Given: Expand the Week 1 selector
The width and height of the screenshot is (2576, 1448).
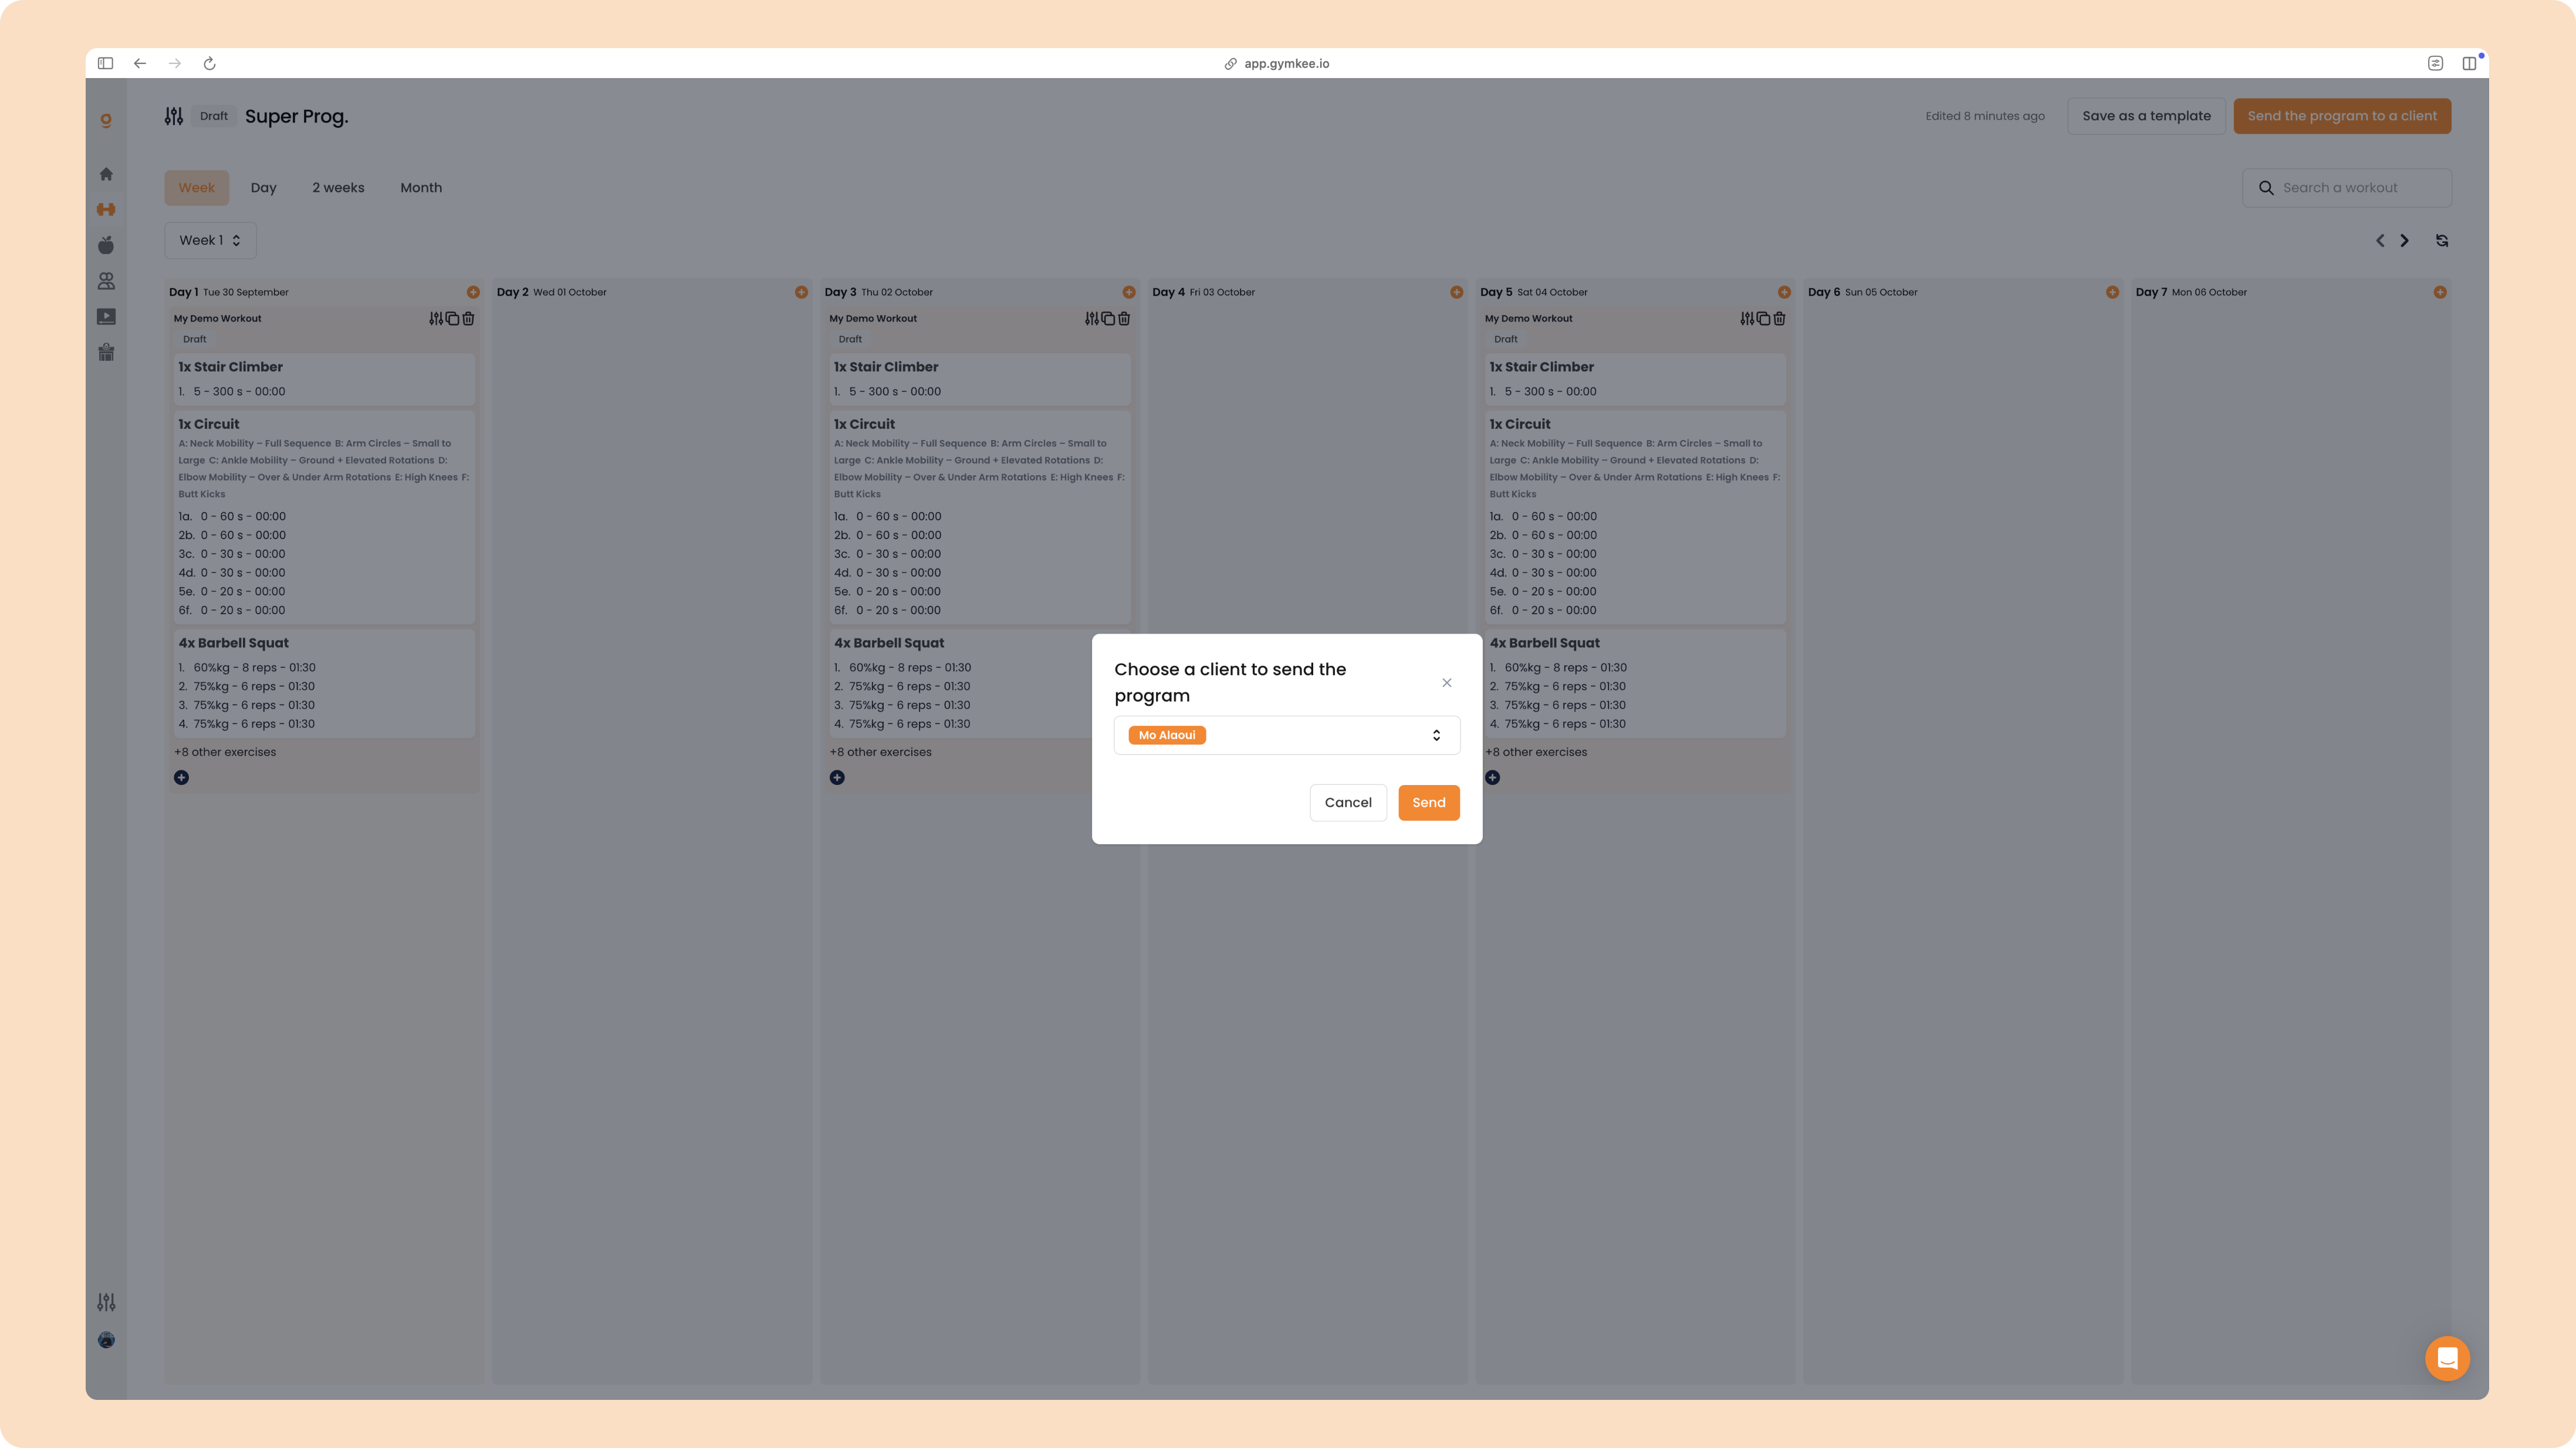Looking at the screenshot, I should pyautogui.click(x=210, y=240).
